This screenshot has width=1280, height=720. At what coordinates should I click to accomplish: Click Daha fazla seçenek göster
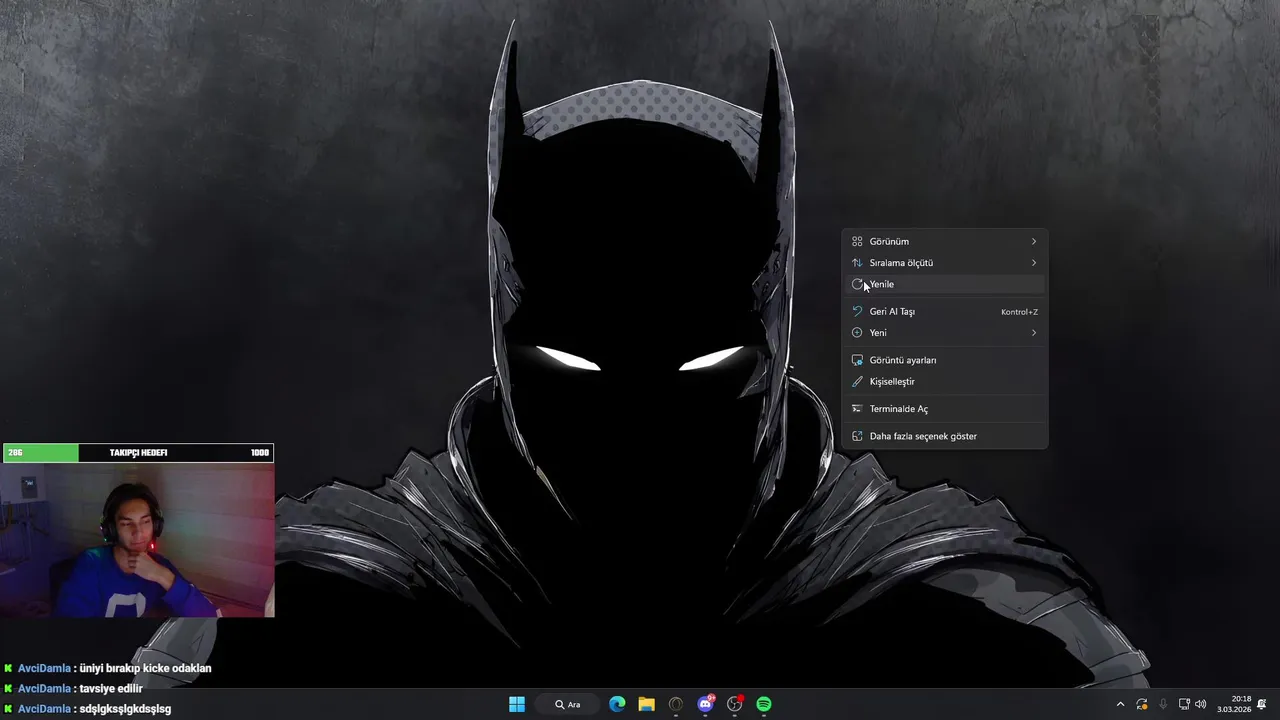[945, 436]
